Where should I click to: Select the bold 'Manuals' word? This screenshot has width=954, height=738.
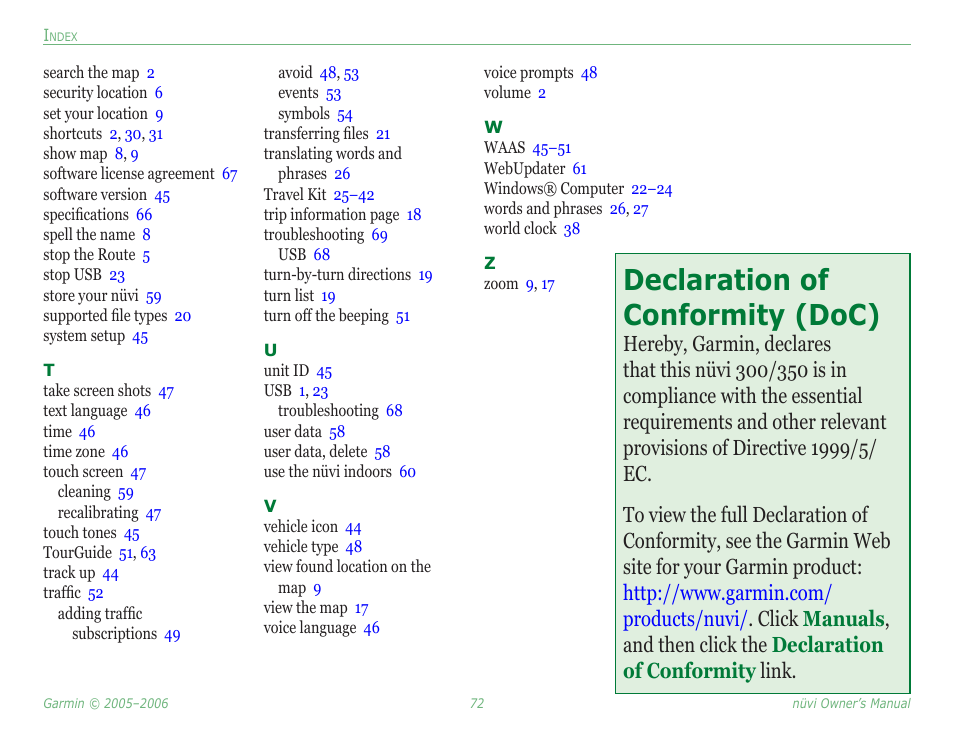click(843, 619)
